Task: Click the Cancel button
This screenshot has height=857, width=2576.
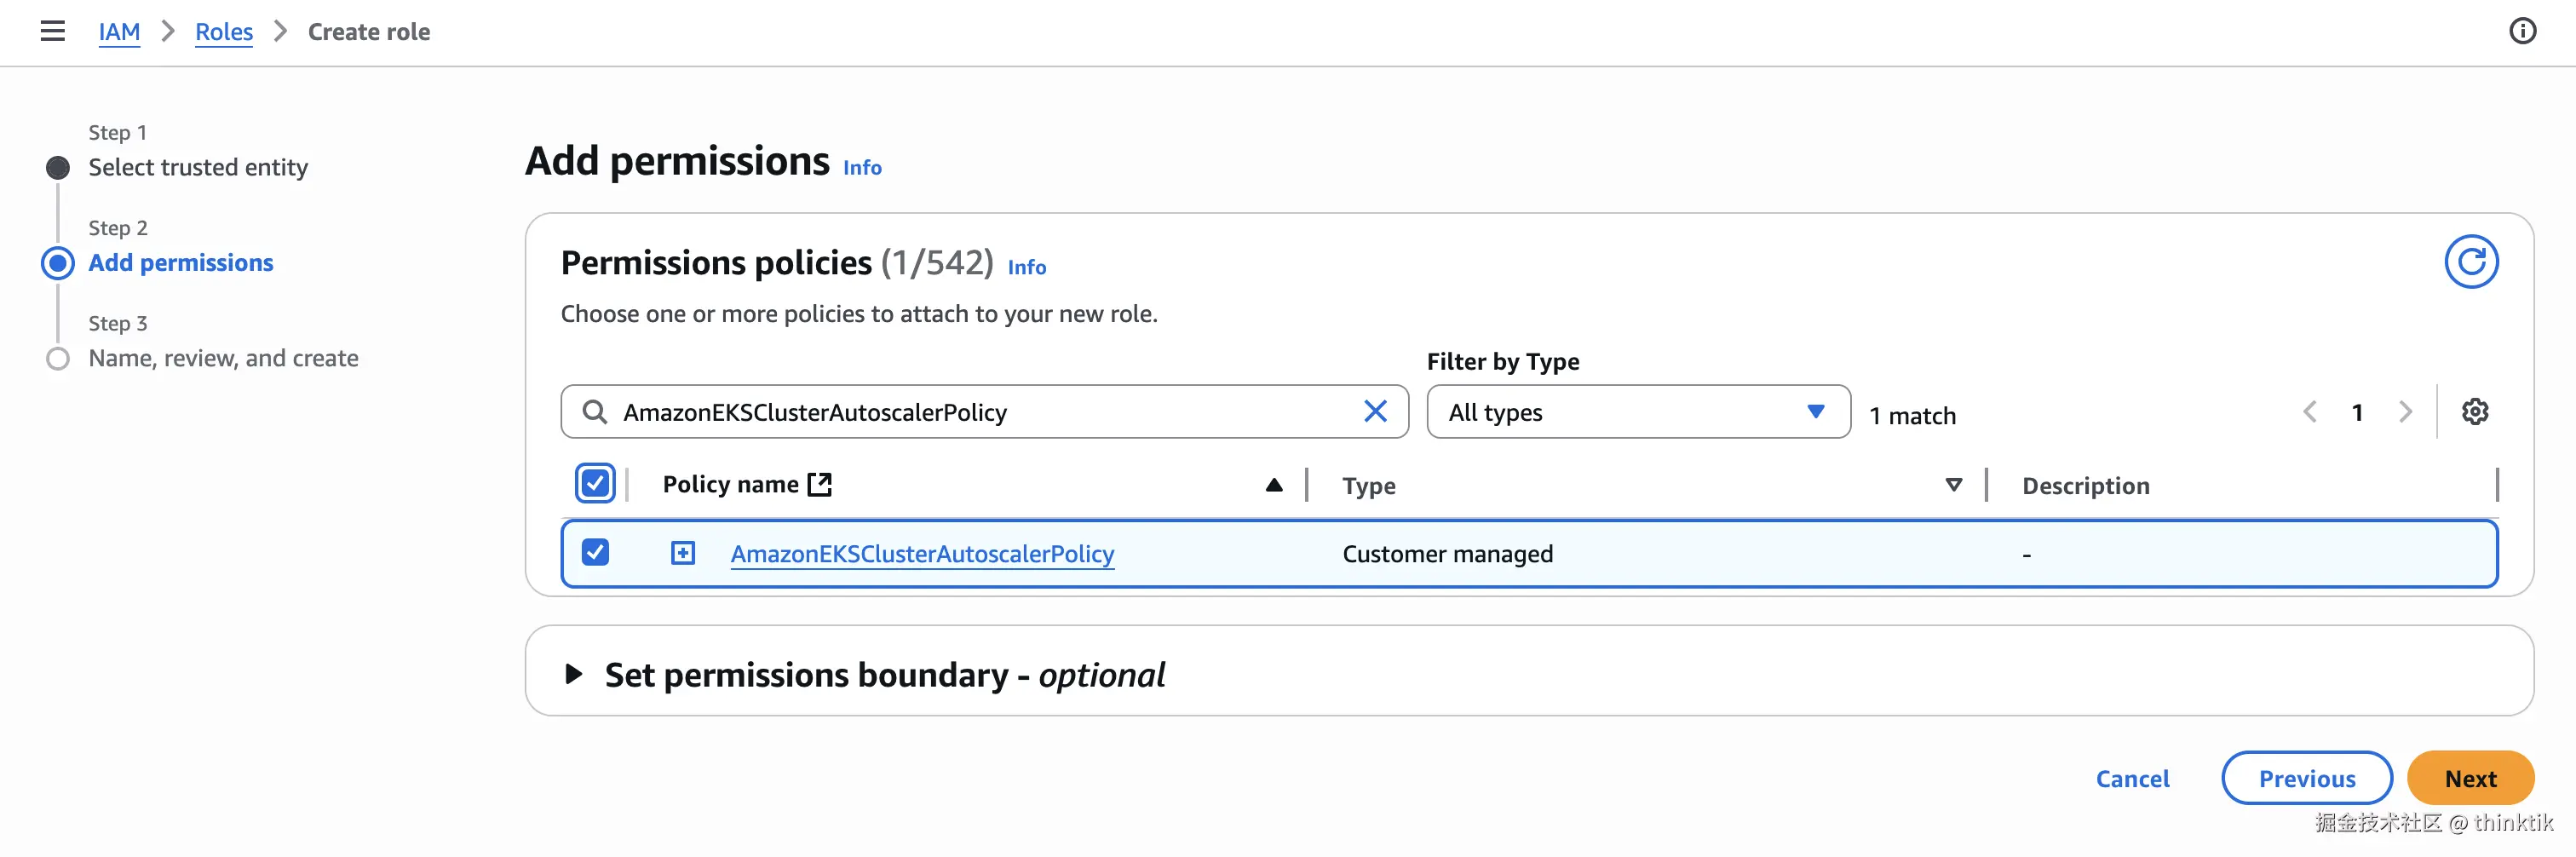Action: (x=2131, y=778)
